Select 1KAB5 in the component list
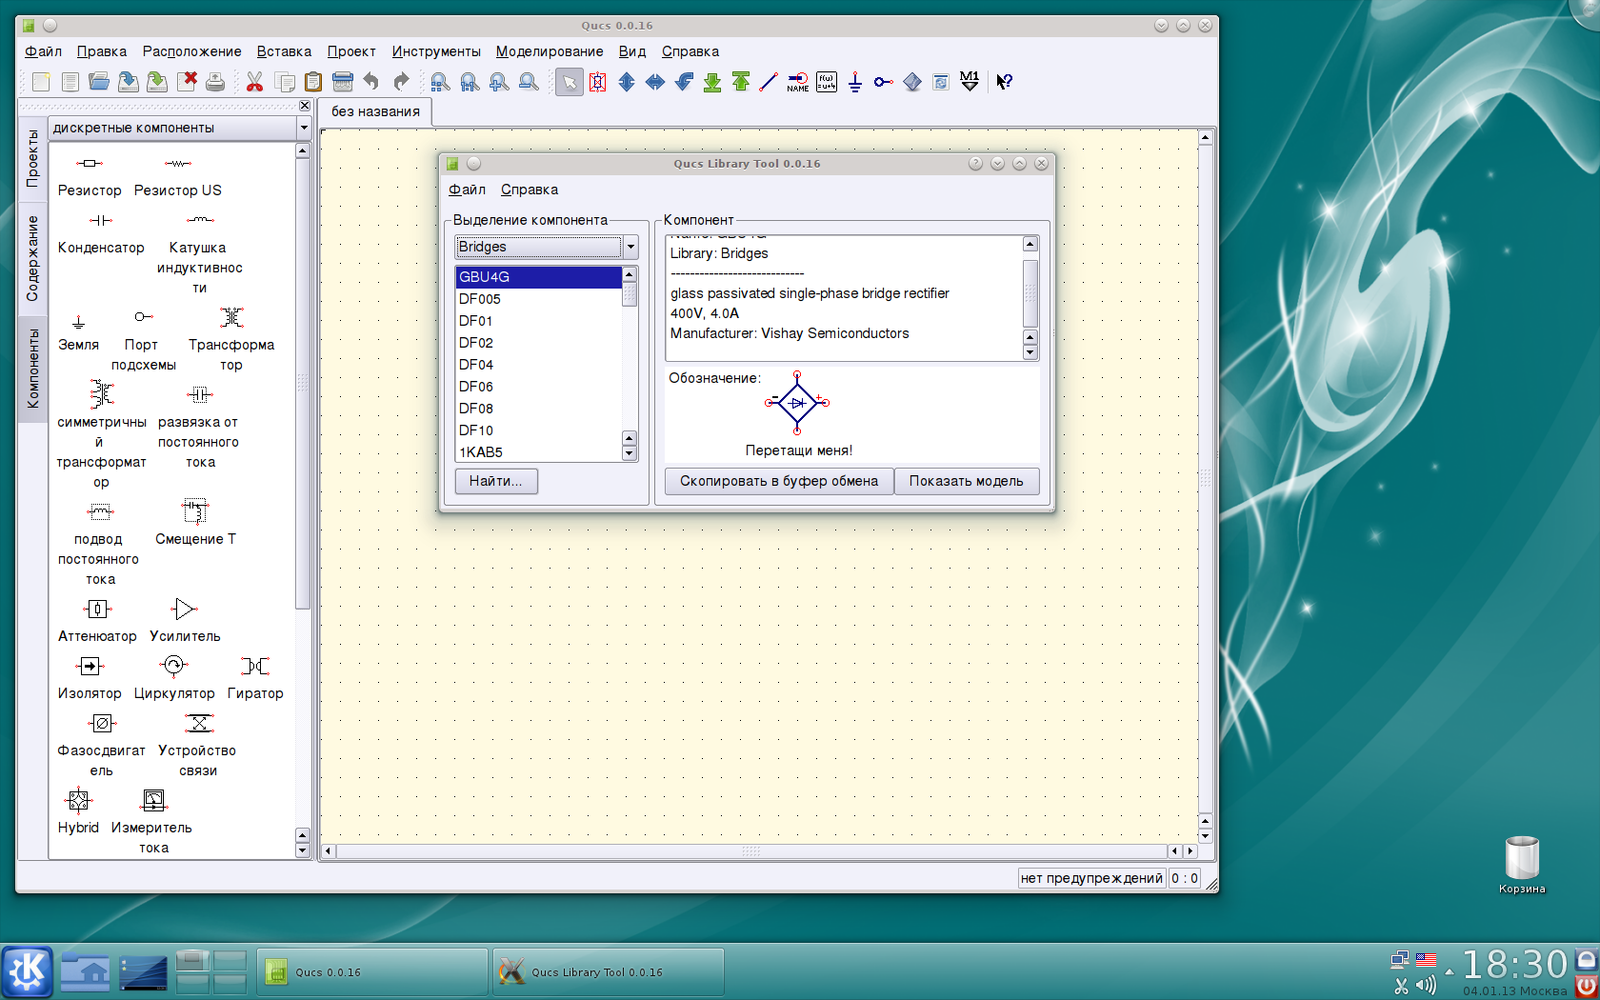1600x1000 pixels. tap(538, 452)
